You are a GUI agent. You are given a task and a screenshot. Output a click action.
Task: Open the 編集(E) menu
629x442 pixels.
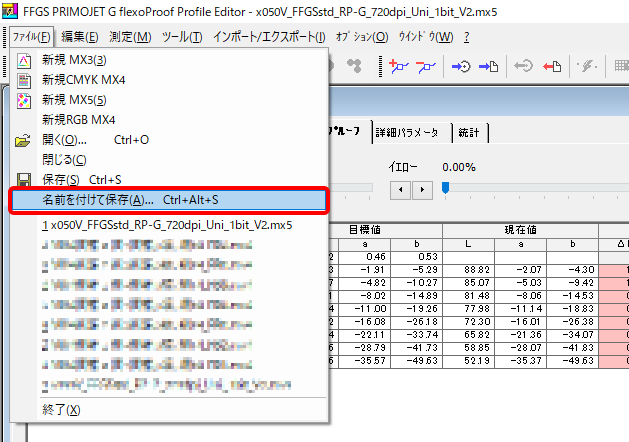(79, 37)
